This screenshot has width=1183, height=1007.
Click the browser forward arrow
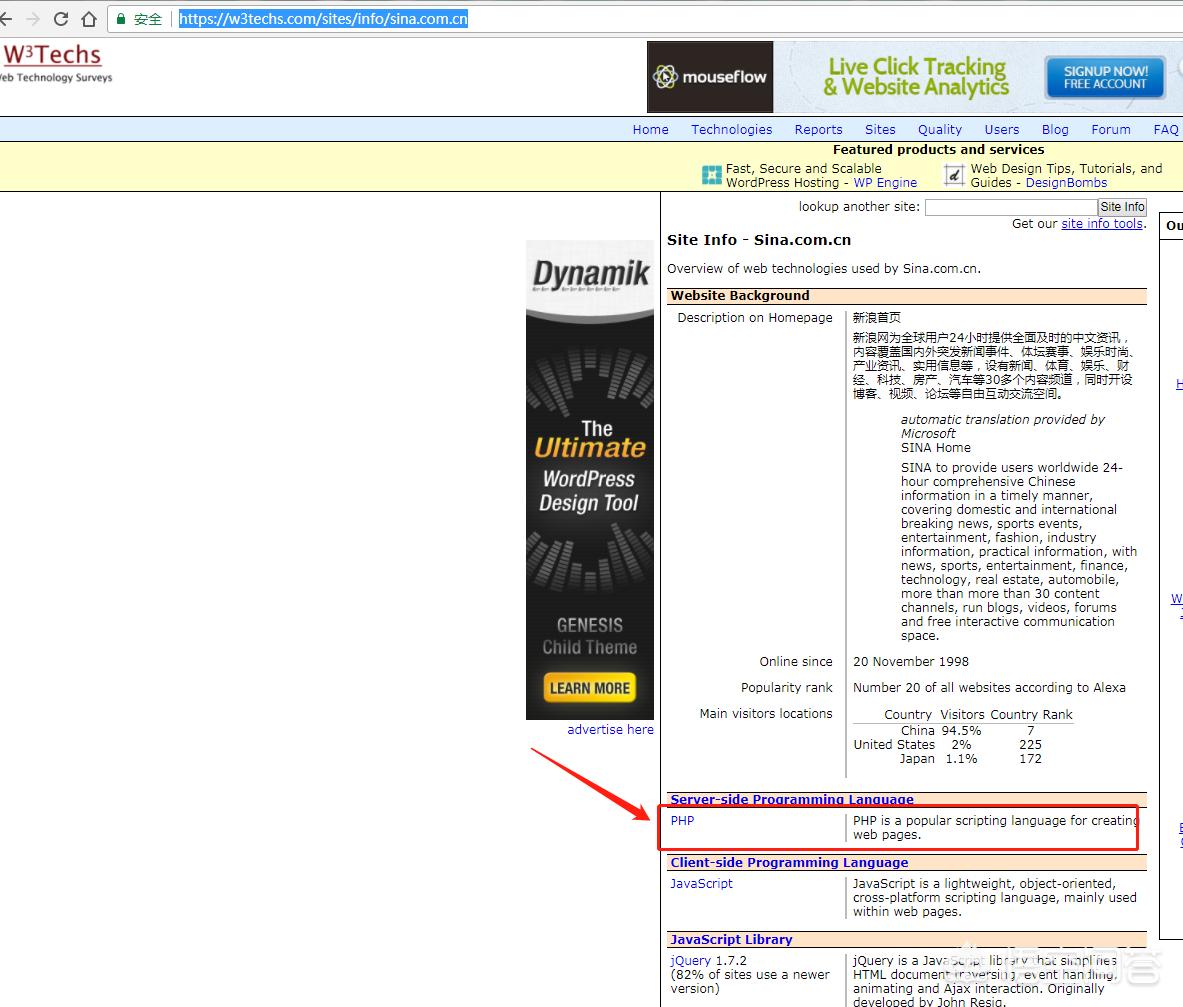[32, 19]
